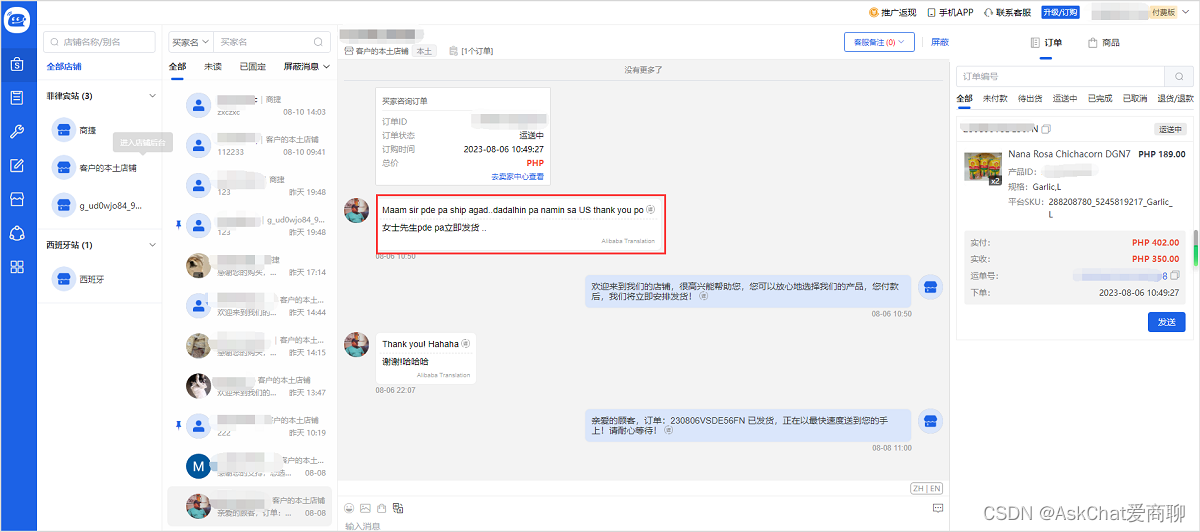Screen dimensions: 1200x532
Task: Open the wrench tools sidebar icon
Action: [x=17, y=132]
